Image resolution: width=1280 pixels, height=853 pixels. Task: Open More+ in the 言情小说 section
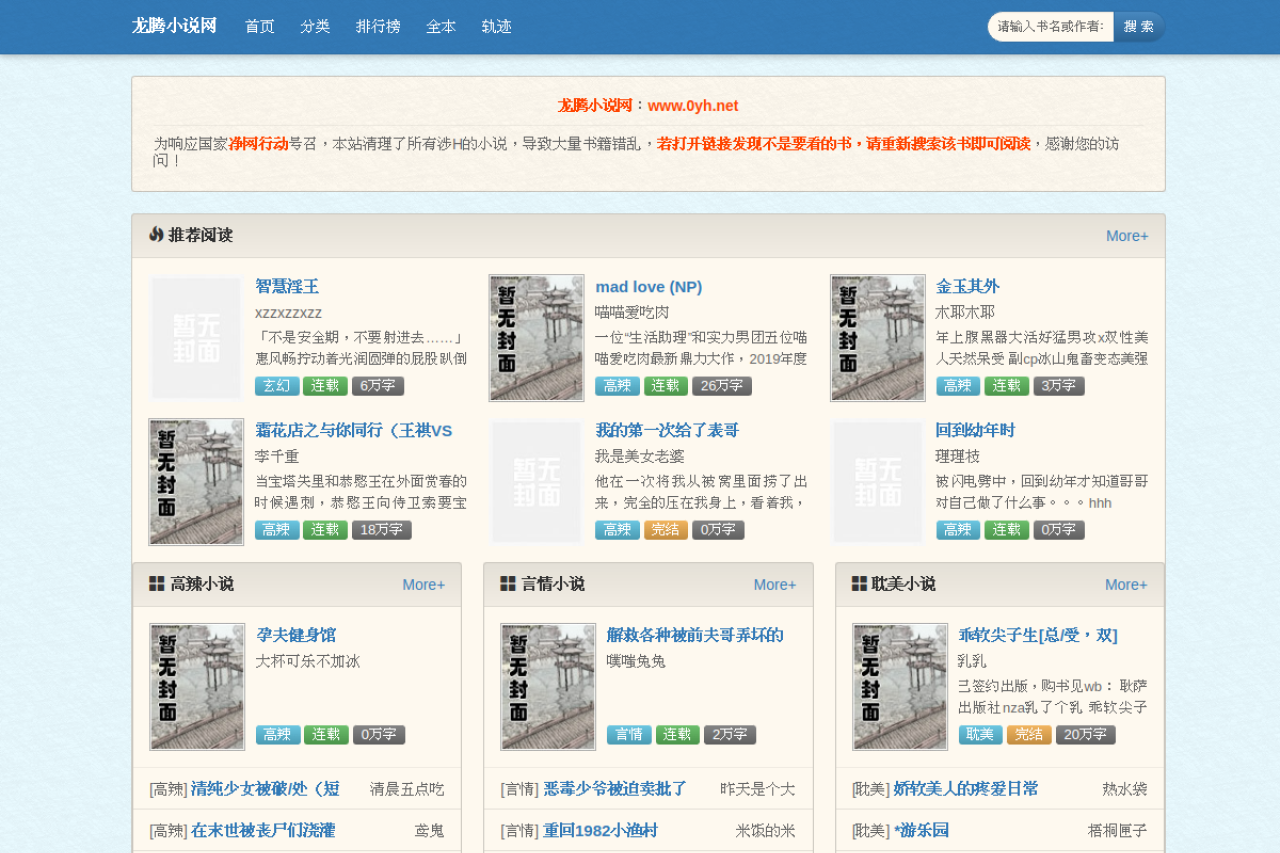(775, 585)
